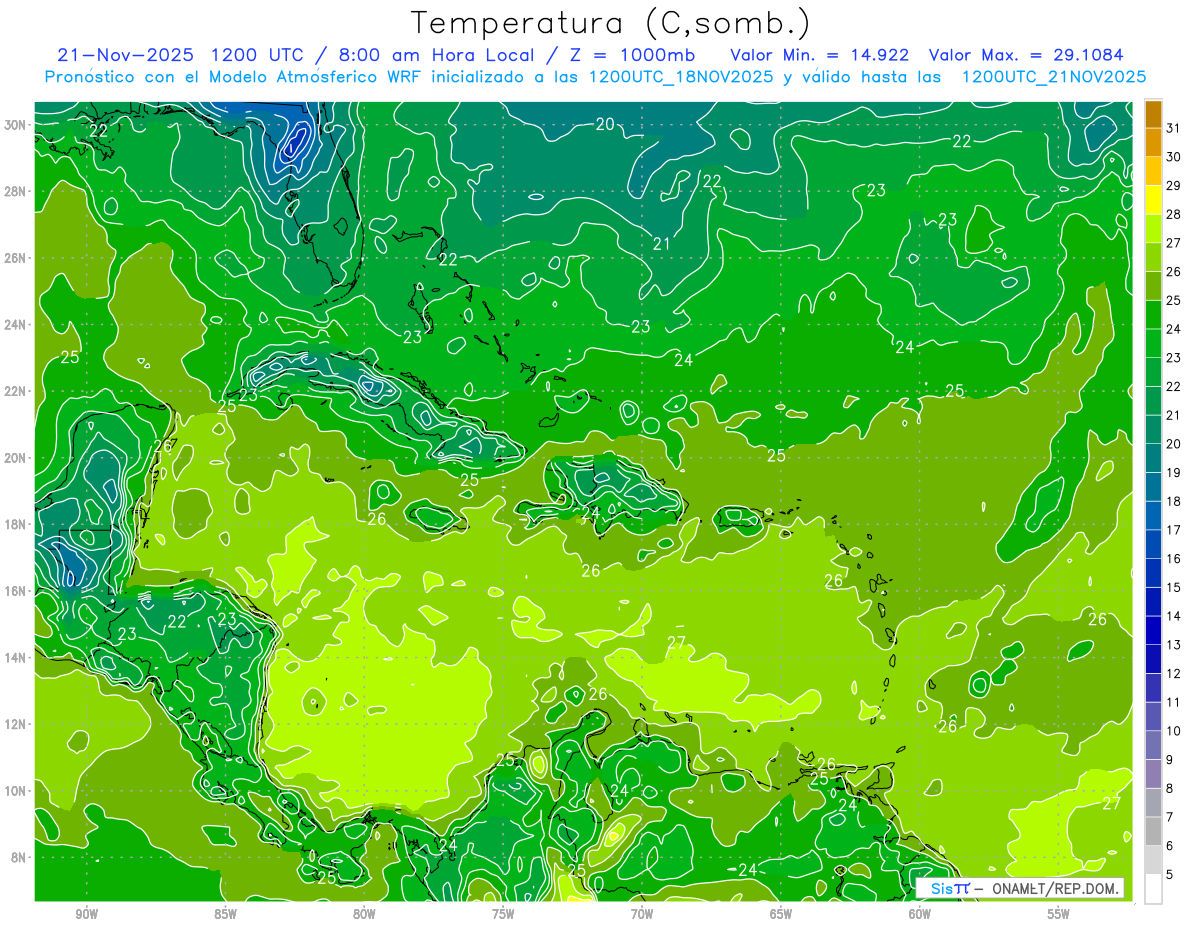Image resolution: width=1200 pixels, height=927 pixels.
Task: Click the '90W' longitude axis label
Action: click(86, 914)
